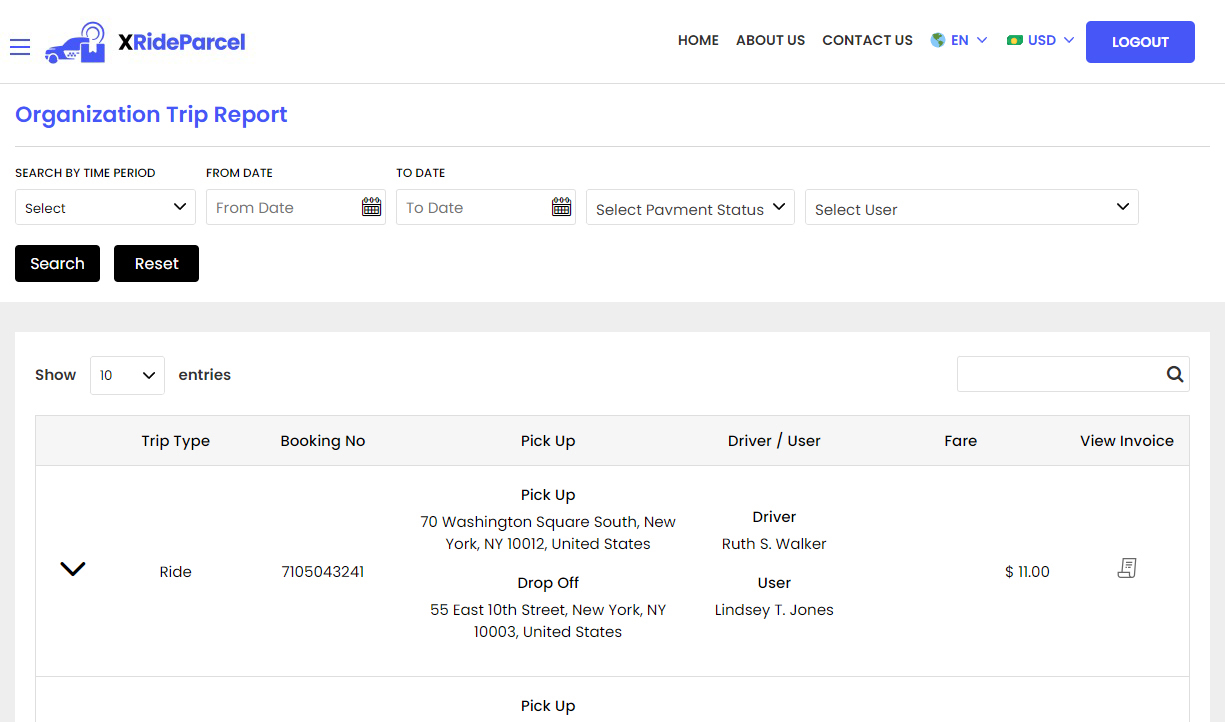
Task: Click the USD currency money icon
Action: pos(1015,41)
